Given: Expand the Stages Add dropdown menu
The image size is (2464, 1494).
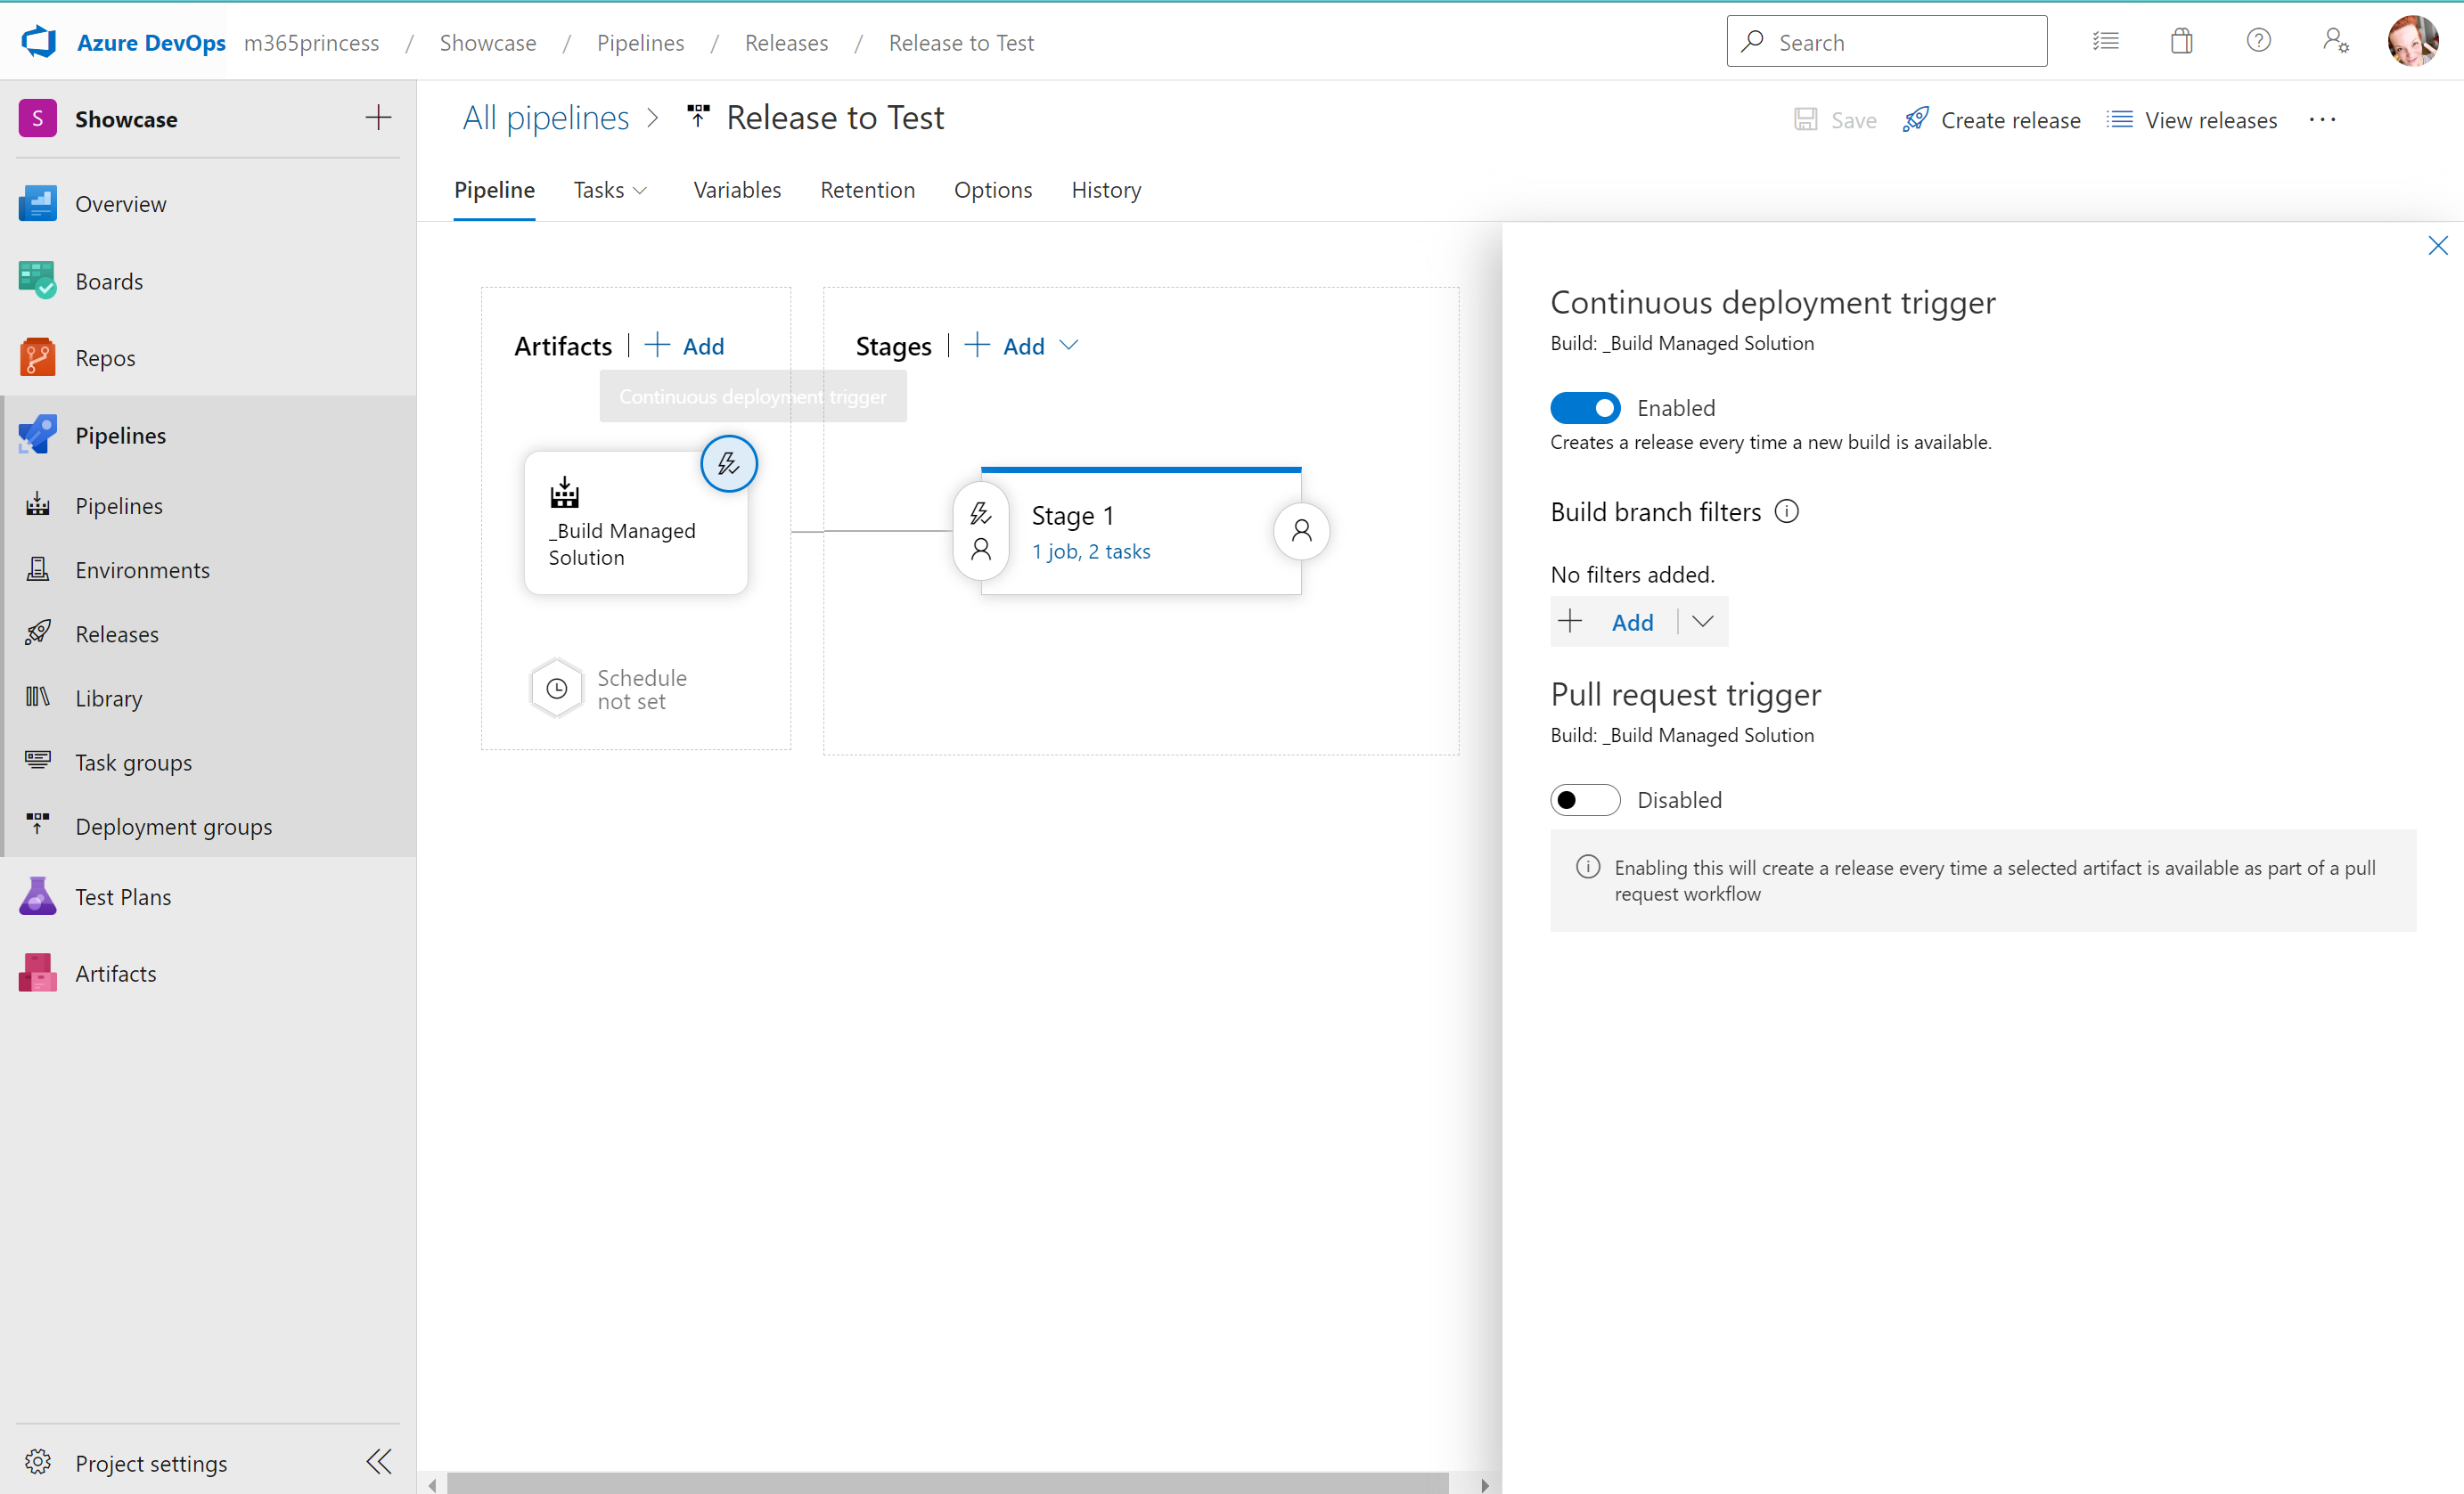Looking at the screenshot, I should coord(1070,345).
